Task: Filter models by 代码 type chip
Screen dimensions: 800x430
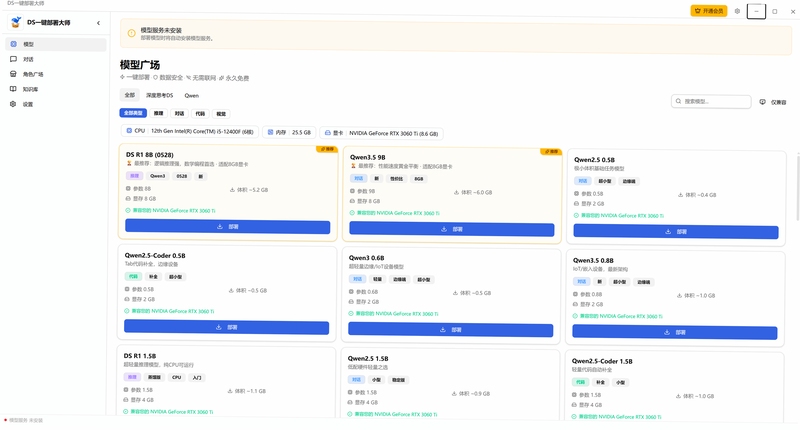Action: [200, 113]
